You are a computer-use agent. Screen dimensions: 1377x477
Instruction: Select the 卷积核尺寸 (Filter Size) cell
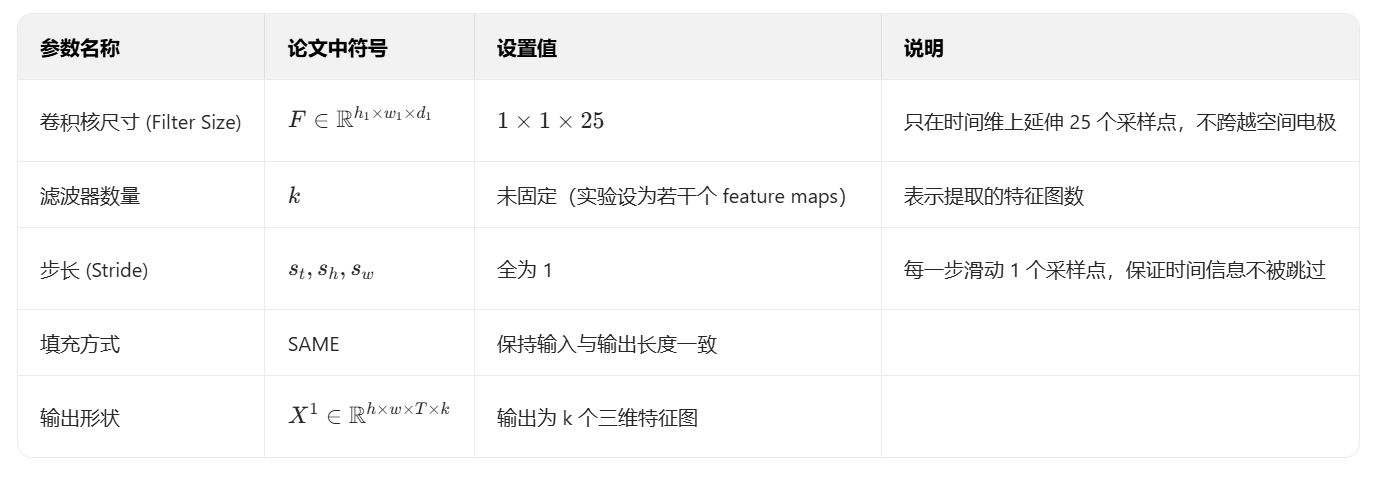pos(140,122)
